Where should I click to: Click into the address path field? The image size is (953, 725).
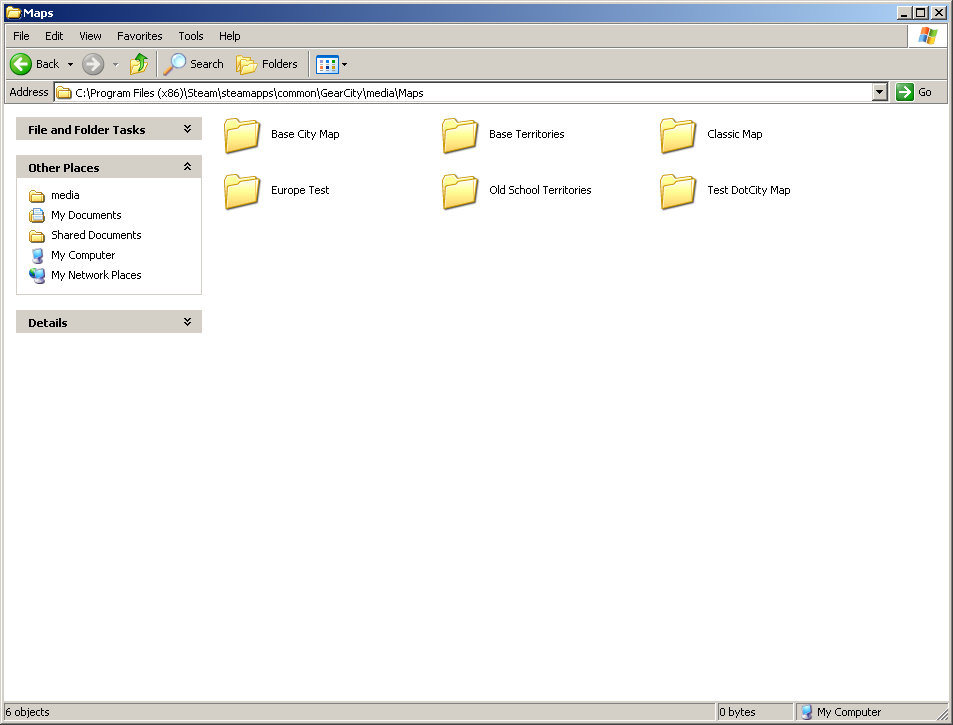463,92
